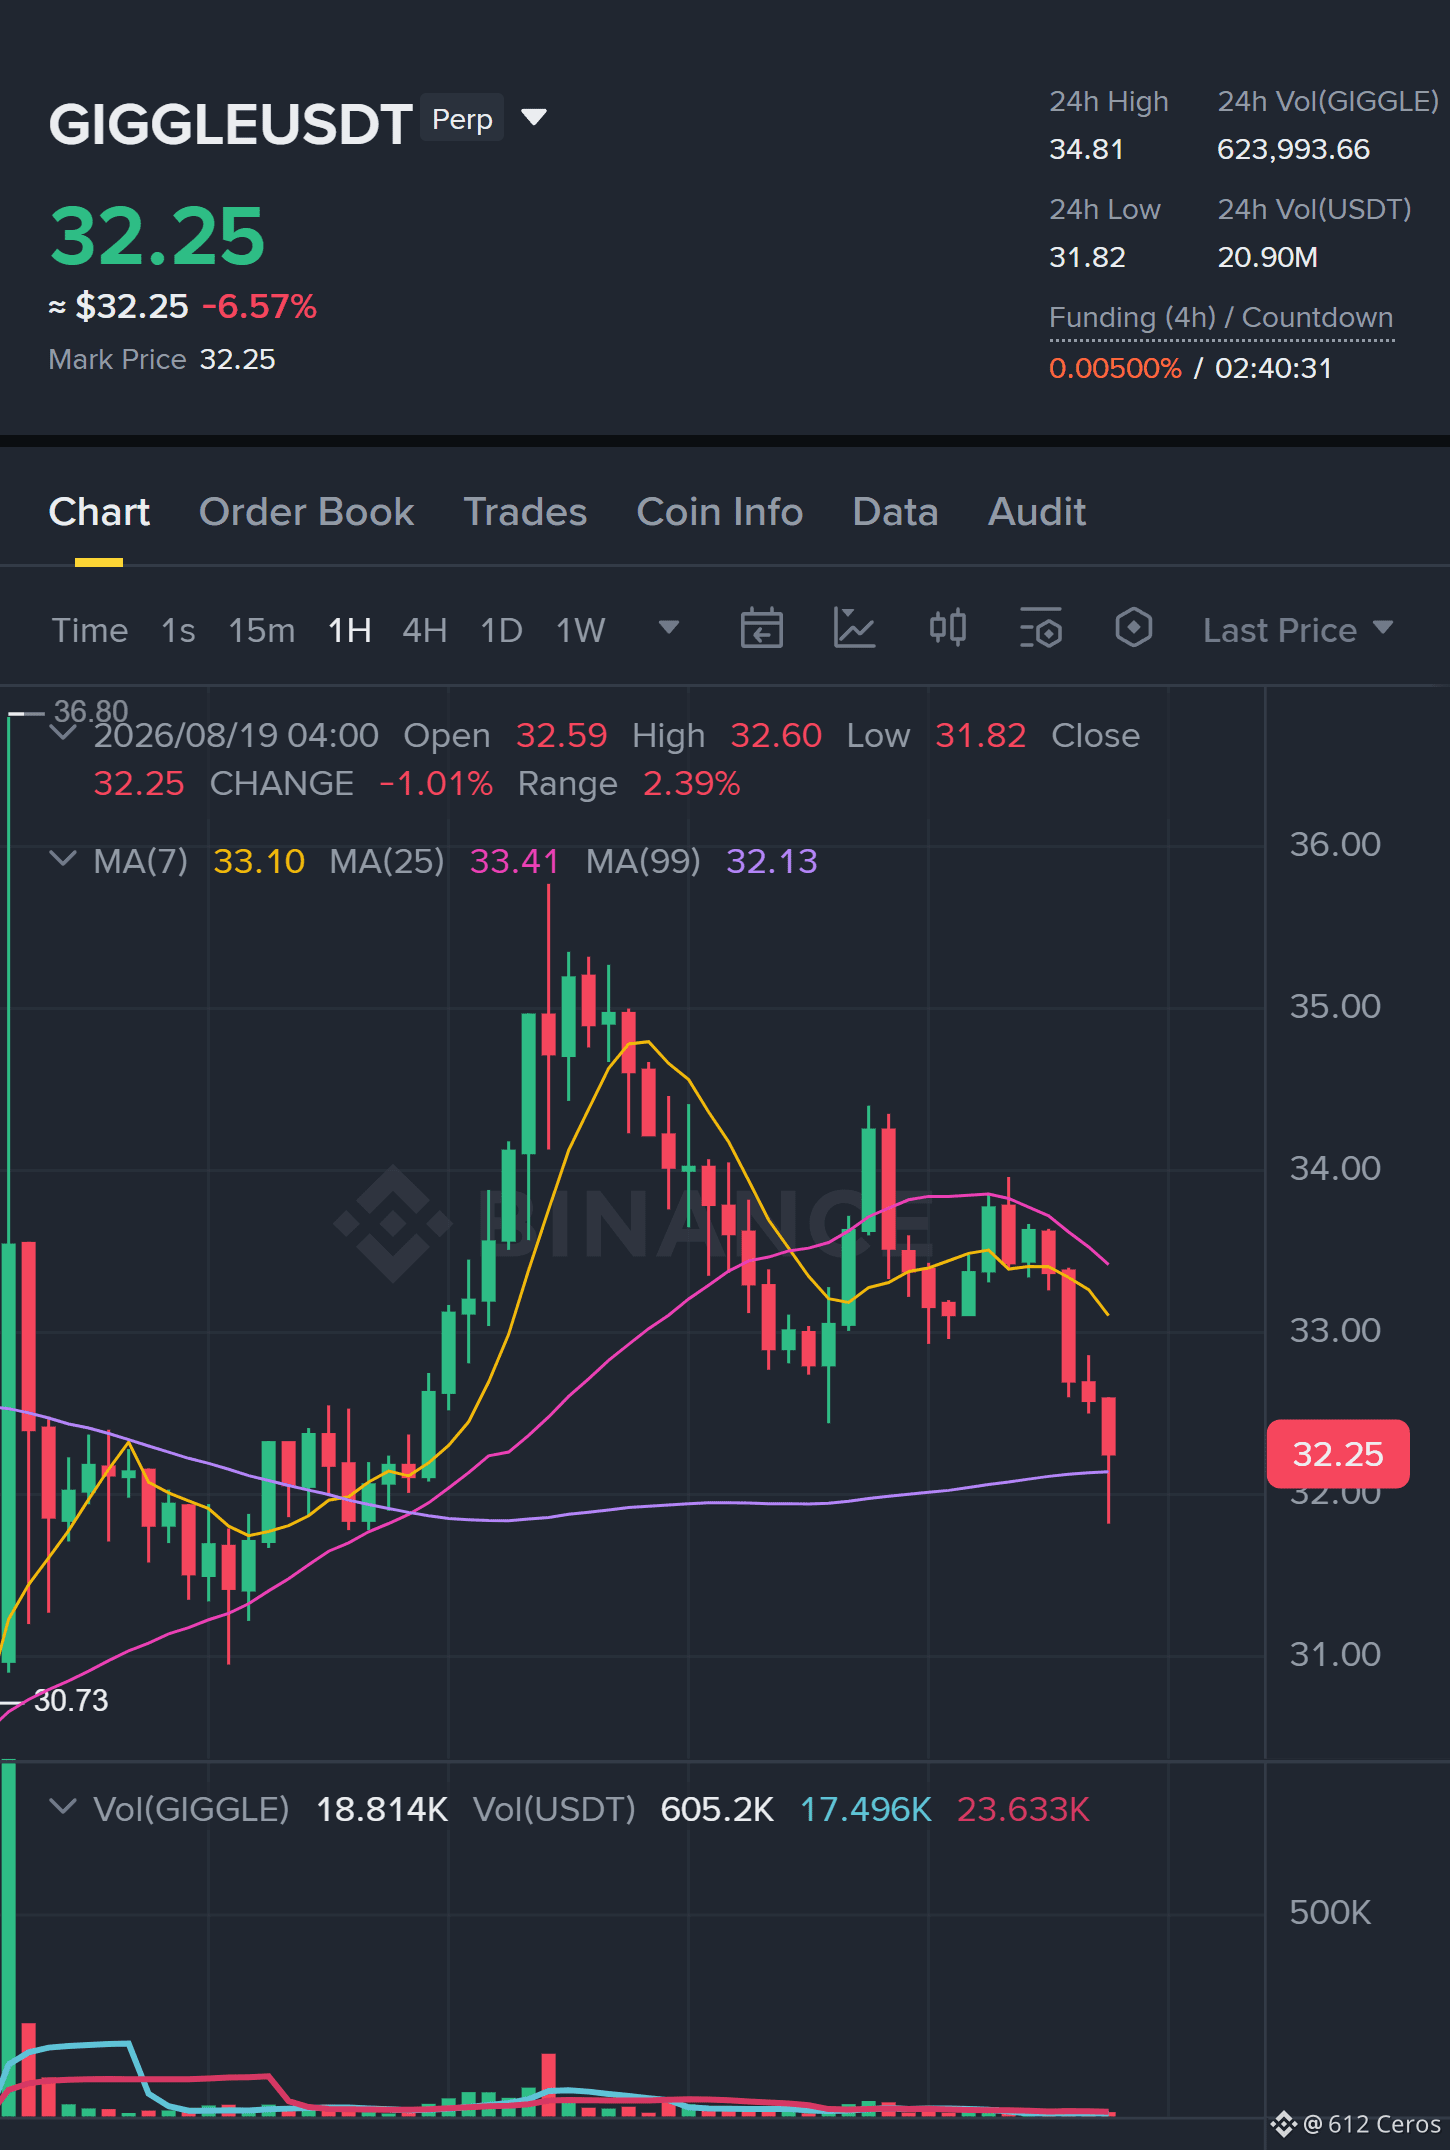Open the Last Price dropdown
Screen dimensions: 1450x2150
pos(1297,630)
